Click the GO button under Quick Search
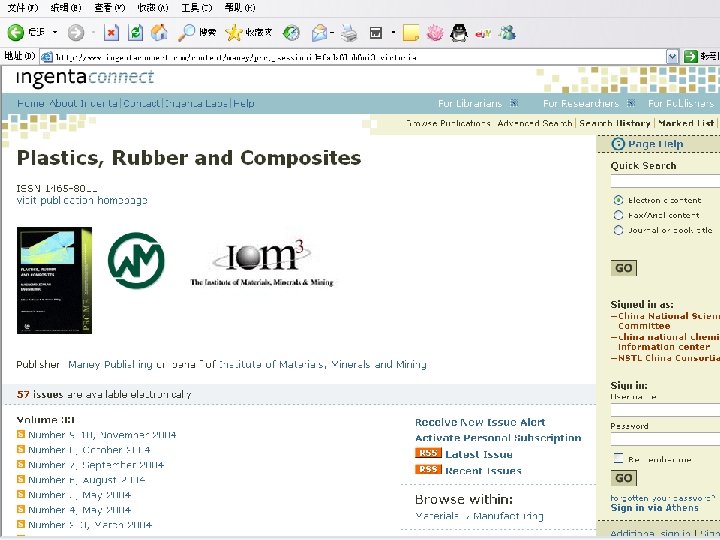The height and width of the screenshot is (540, 720). click(x=624, y=268)
